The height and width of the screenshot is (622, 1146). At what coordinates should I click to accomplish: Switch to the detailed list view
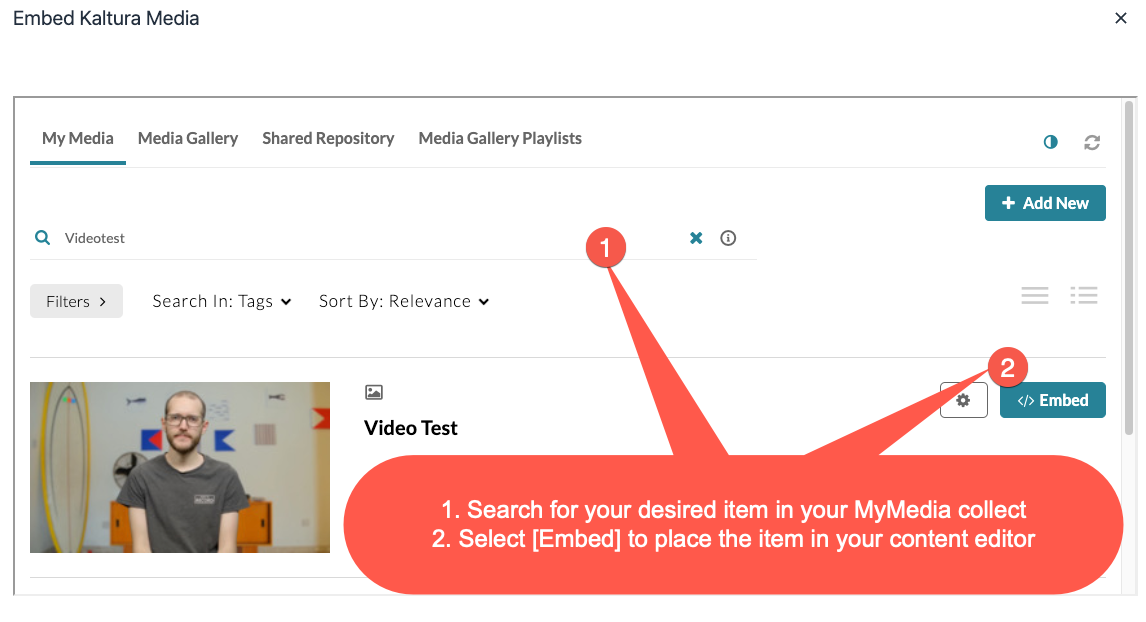pos(1084,295)
